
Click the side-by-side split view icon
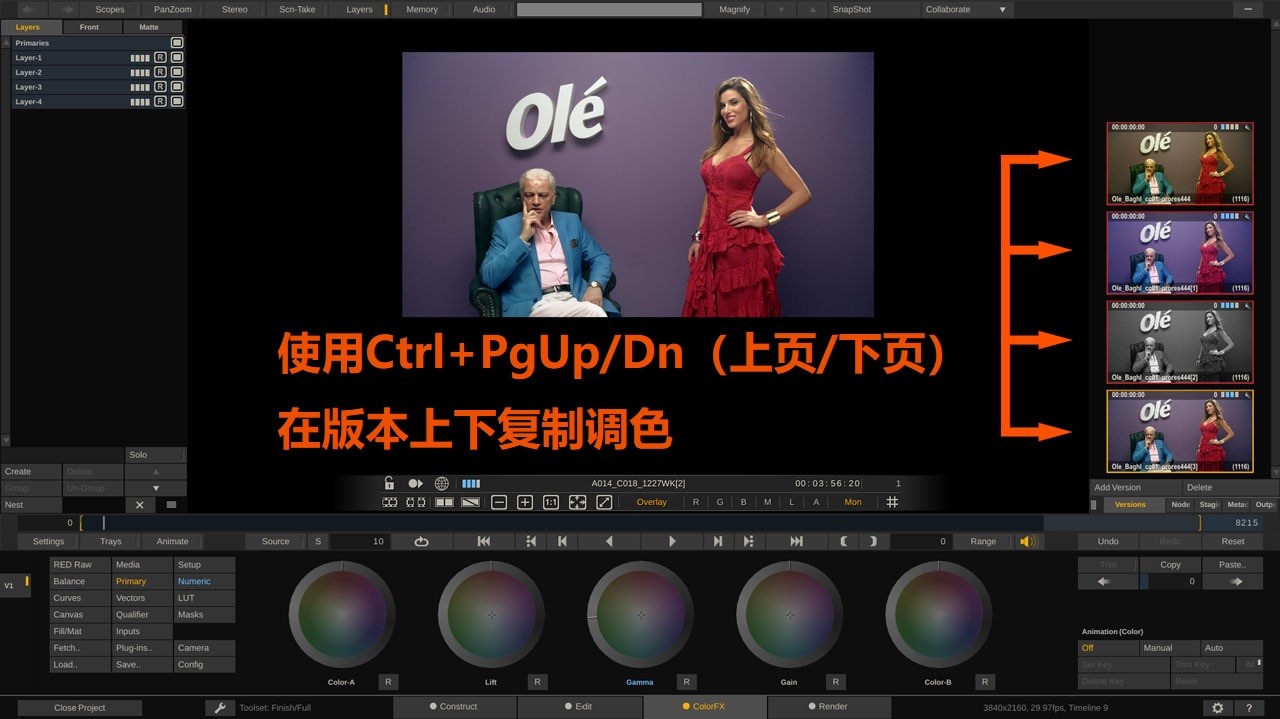[443, 502]
